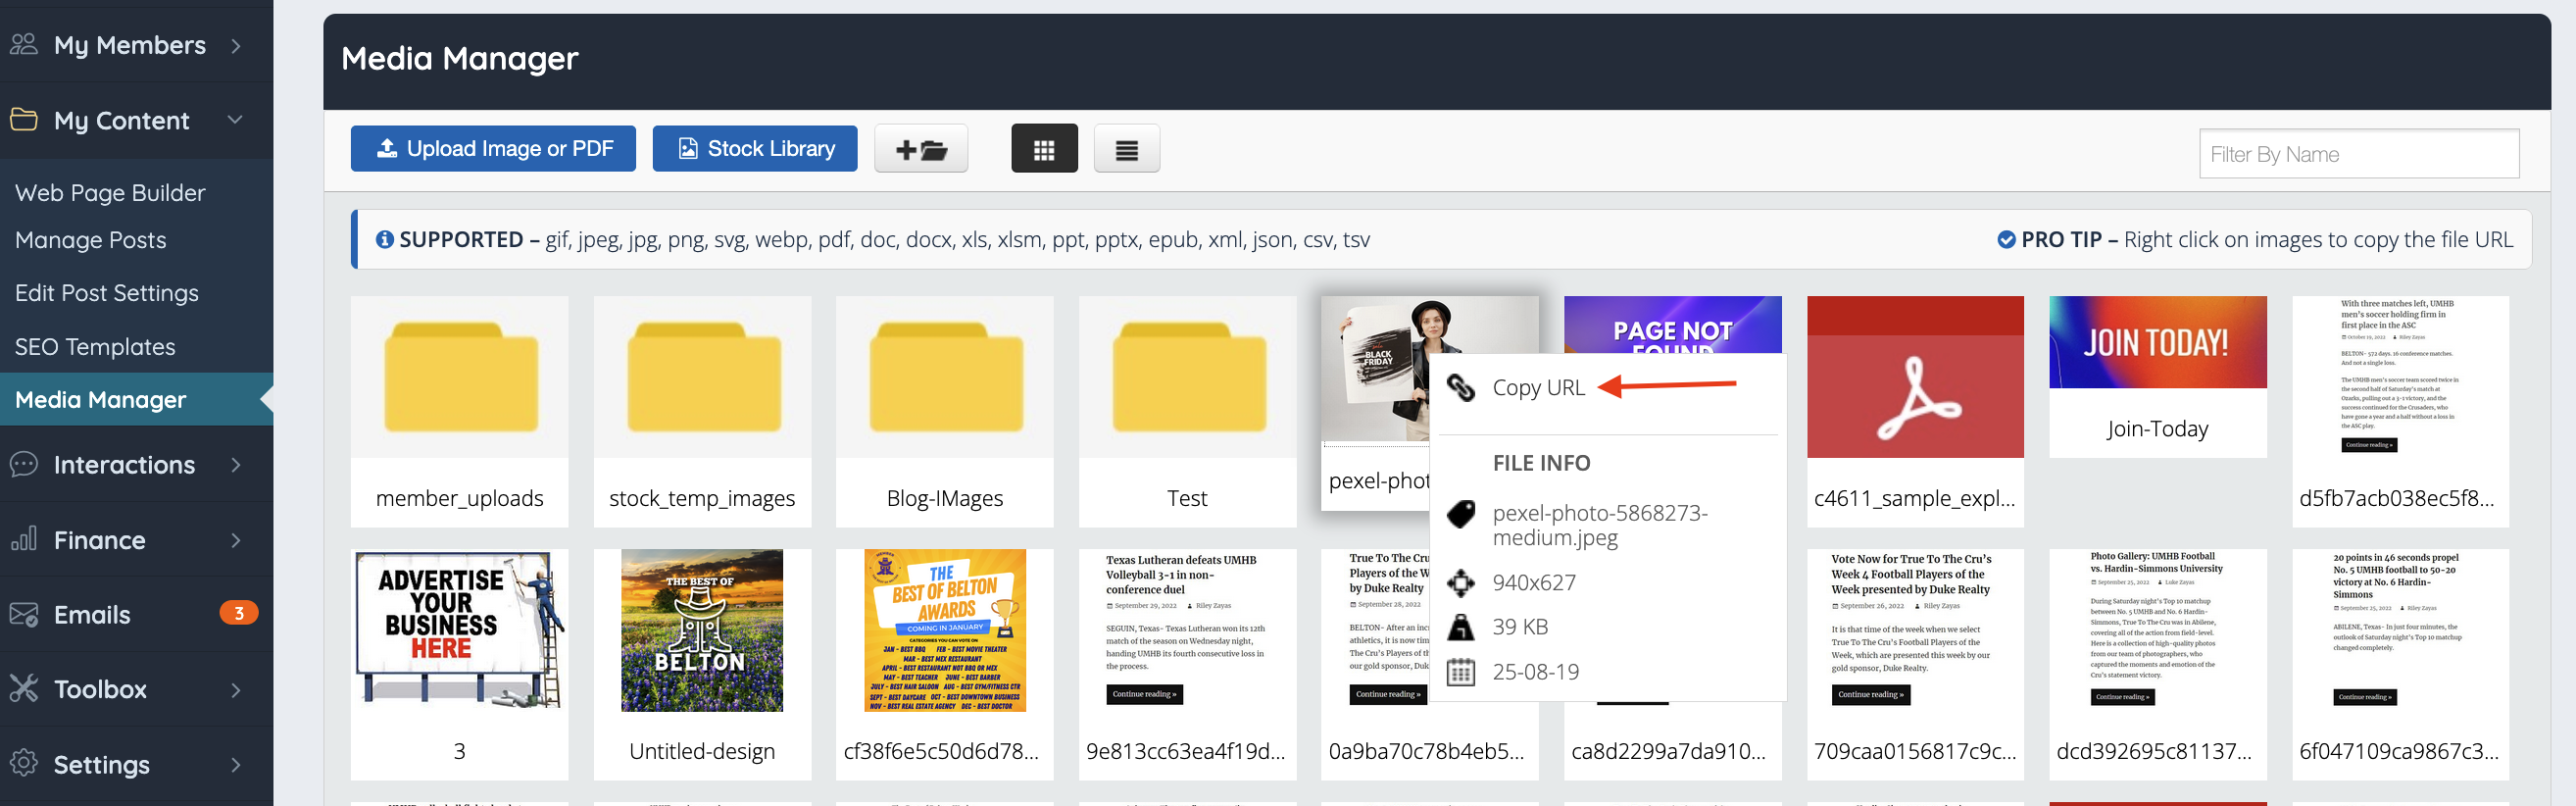Click the 25-08-19 date text

click(x=1536, y=672)
